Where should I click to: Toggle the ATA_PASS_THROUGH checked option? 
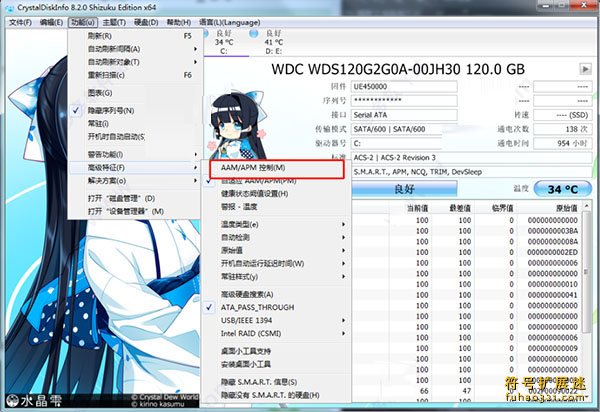[x=276, y=308]
